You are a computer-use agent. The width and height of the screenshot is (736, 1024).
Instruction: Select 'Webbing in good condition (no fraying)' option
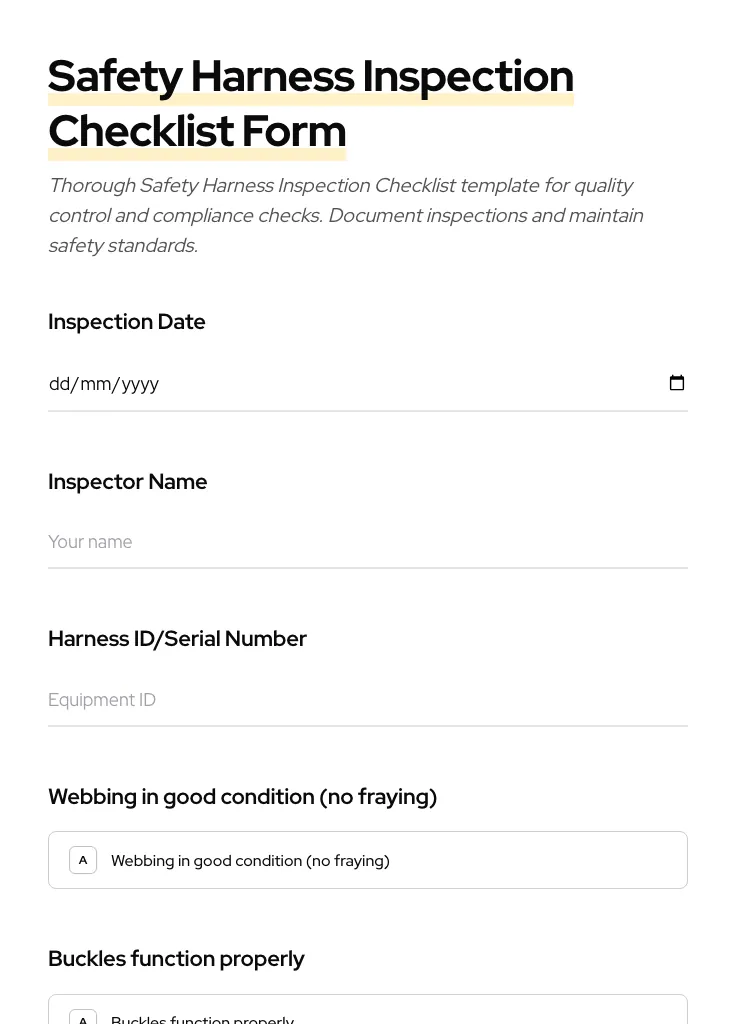tap(368, 860)
